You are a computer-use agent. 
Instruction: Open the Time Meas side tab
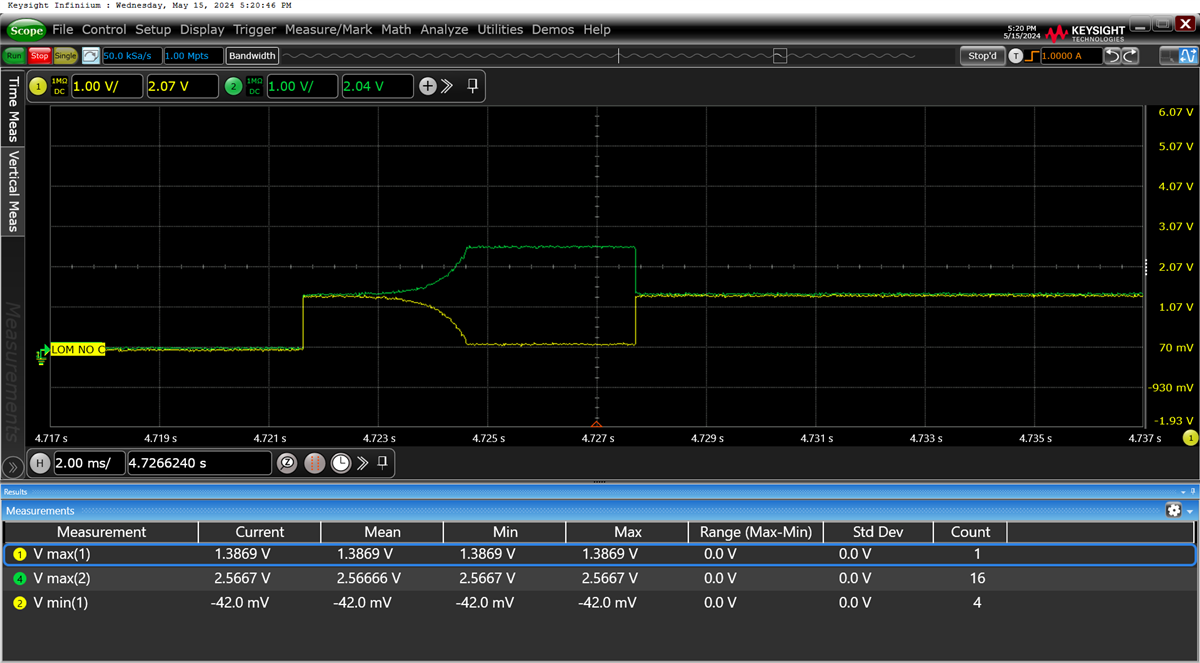pyautogui.click(x=13, y=110)
